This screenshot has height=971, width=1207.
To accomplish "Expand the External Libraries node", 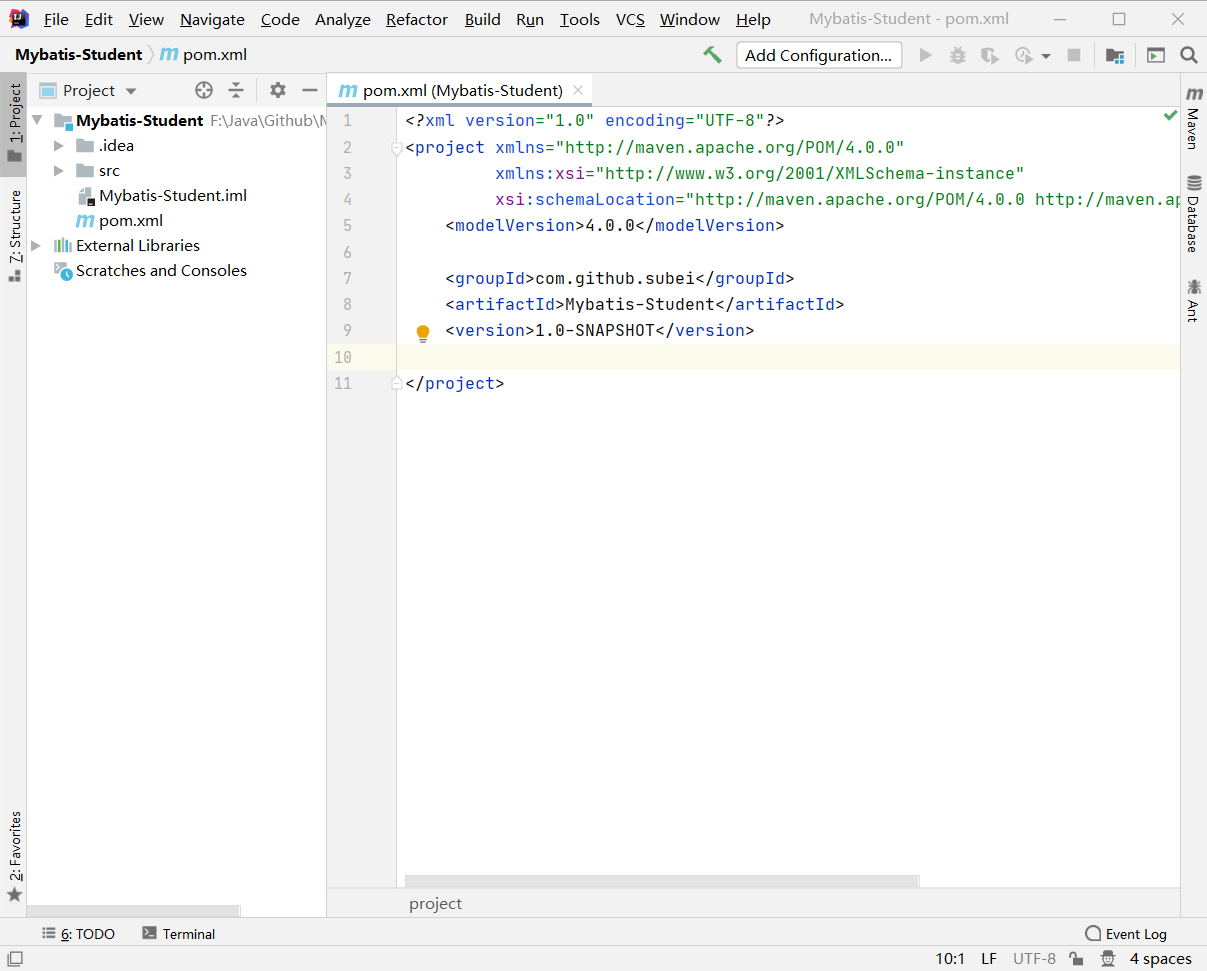I will (37, 246).
